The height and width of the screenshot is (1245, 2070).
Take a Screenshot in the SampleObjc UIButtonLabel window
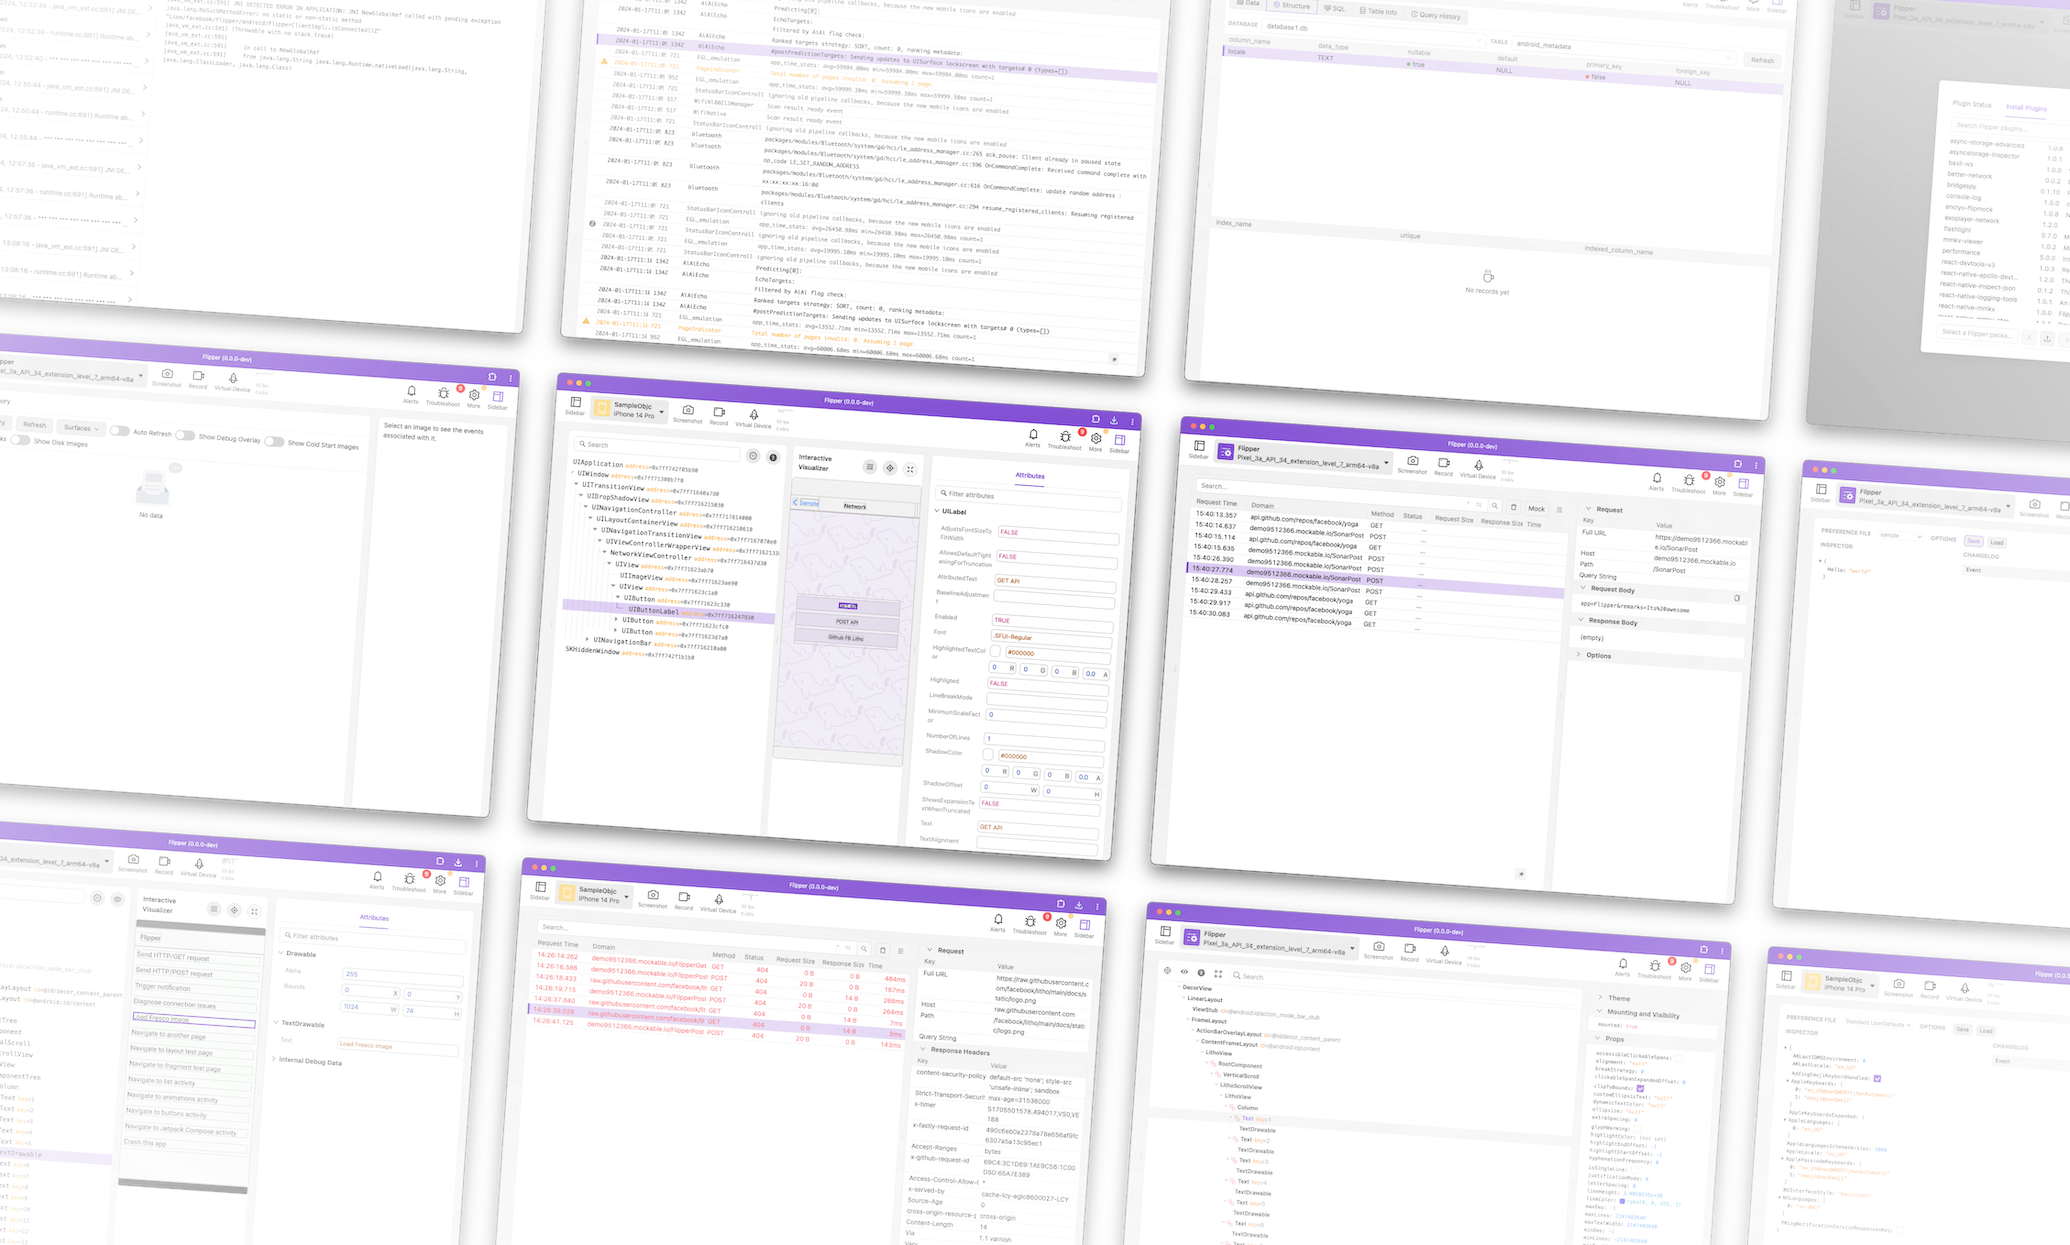(688, 414)
